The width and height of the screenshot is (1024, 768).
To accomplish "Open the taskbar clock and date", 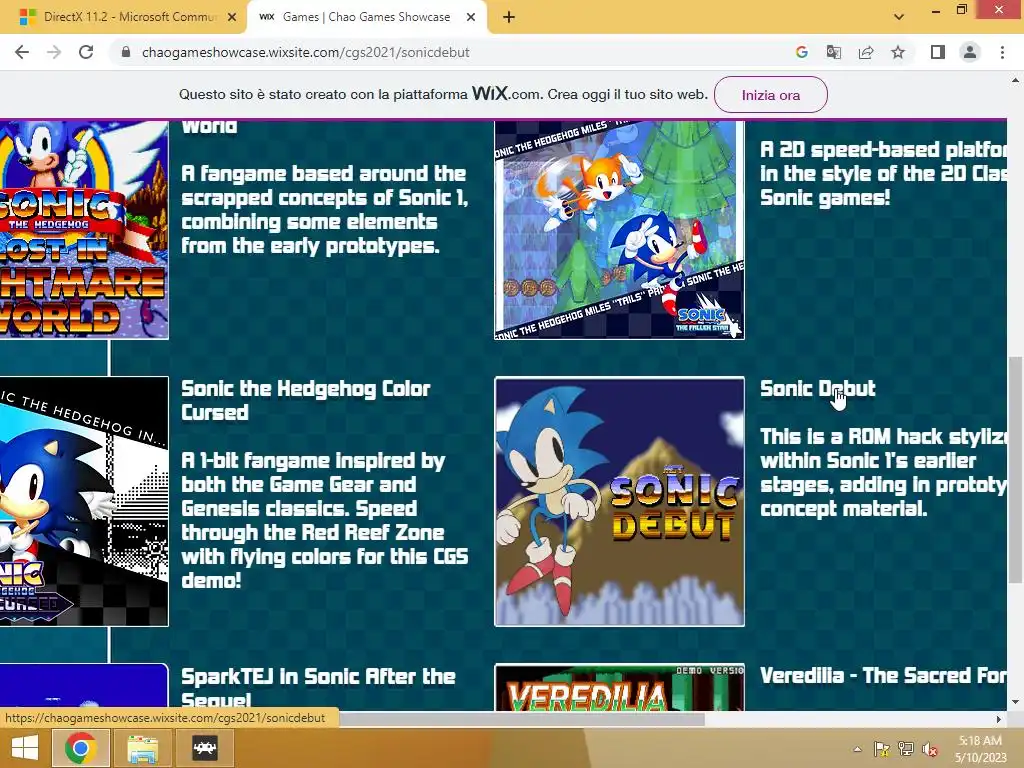I will tap(980, 749).
